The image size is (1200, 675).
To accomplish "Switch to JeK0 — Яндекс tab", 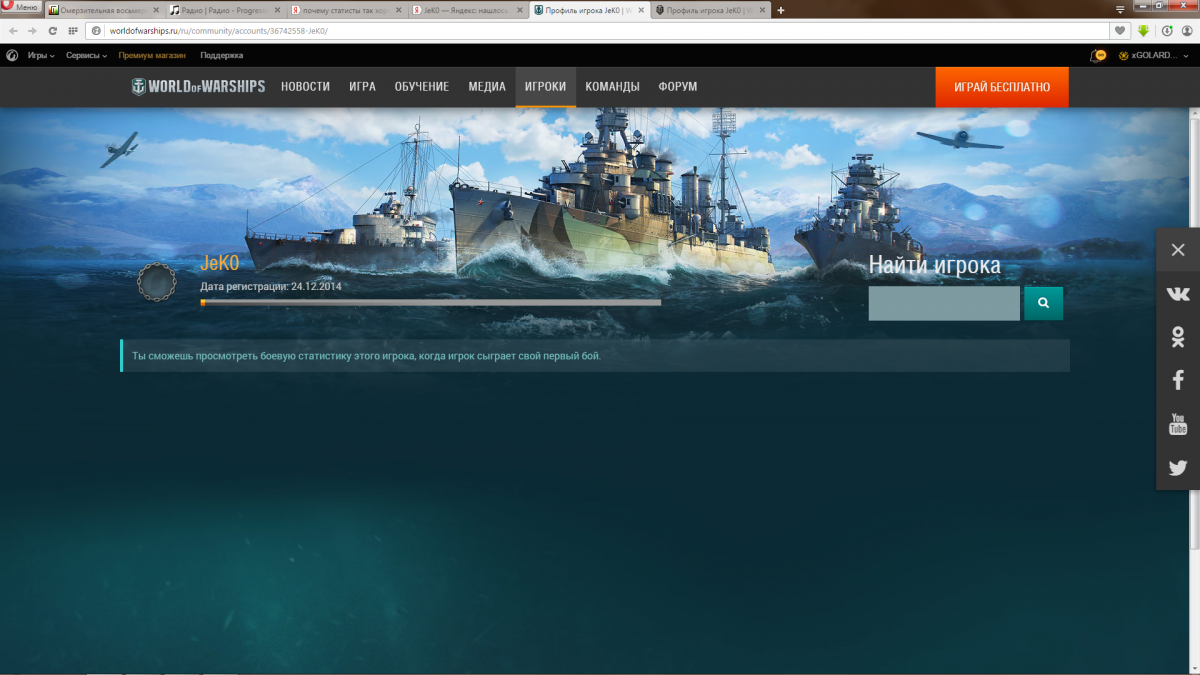I will pos(469,10).
